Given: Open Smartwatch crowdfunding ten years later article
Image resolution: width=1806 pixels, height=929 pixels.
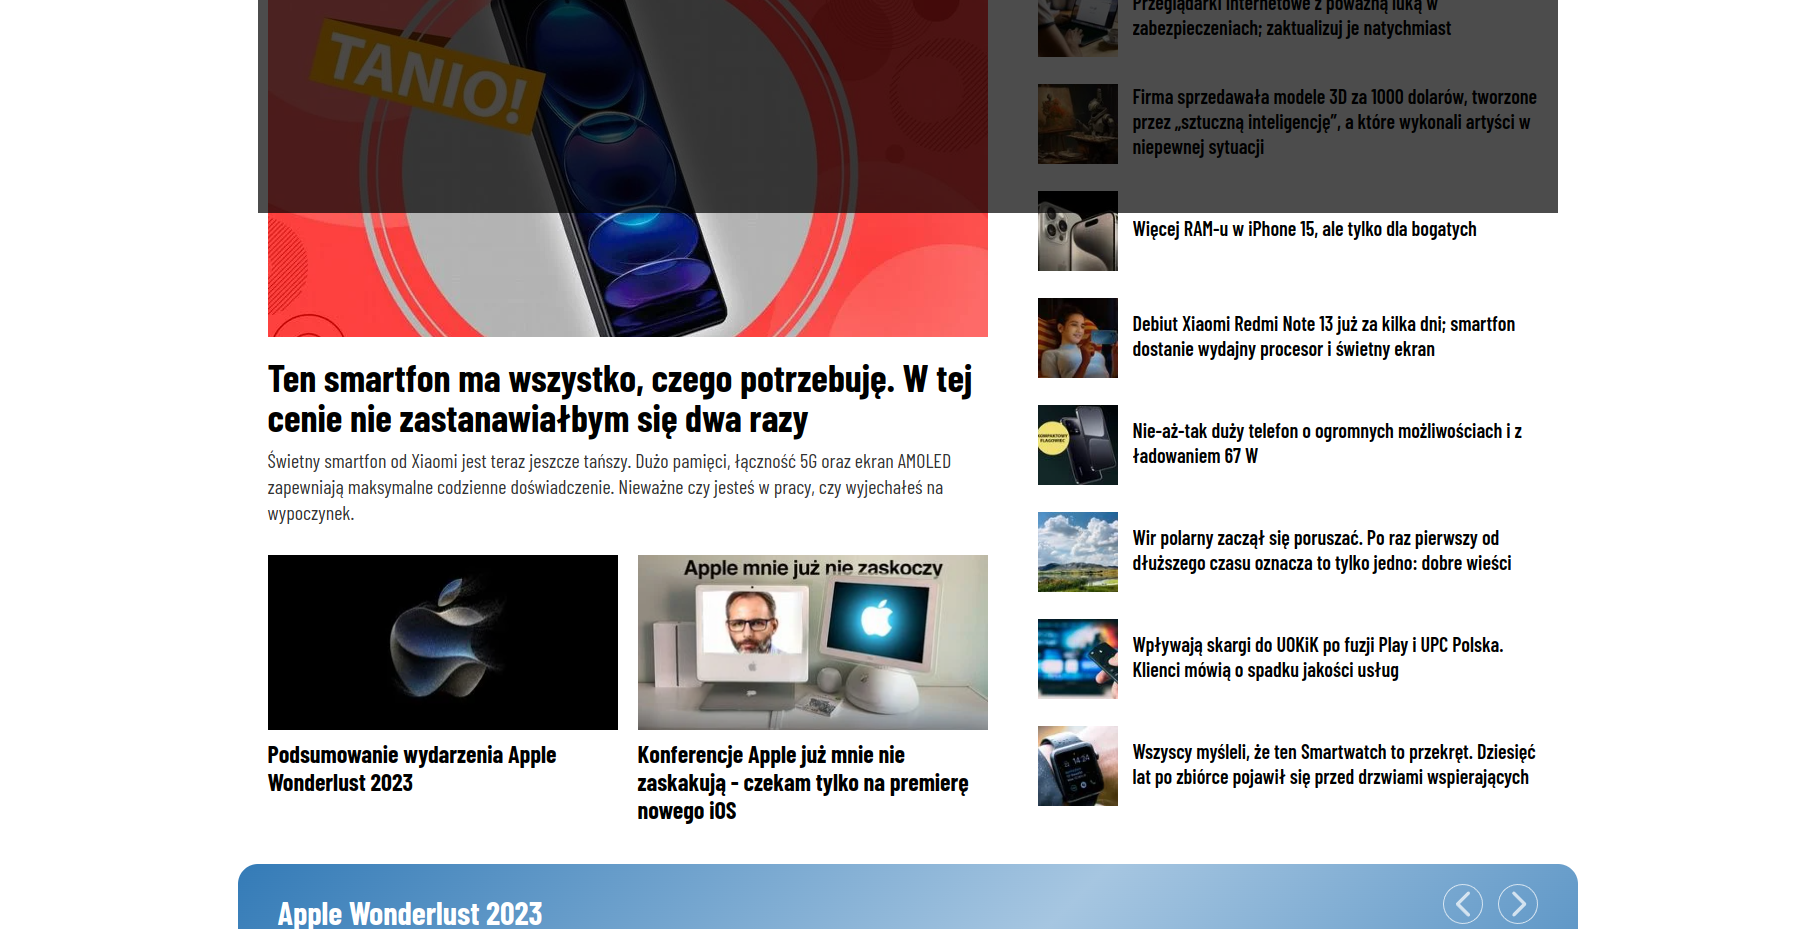Looking at the screenshot, I should (1332, 764).
